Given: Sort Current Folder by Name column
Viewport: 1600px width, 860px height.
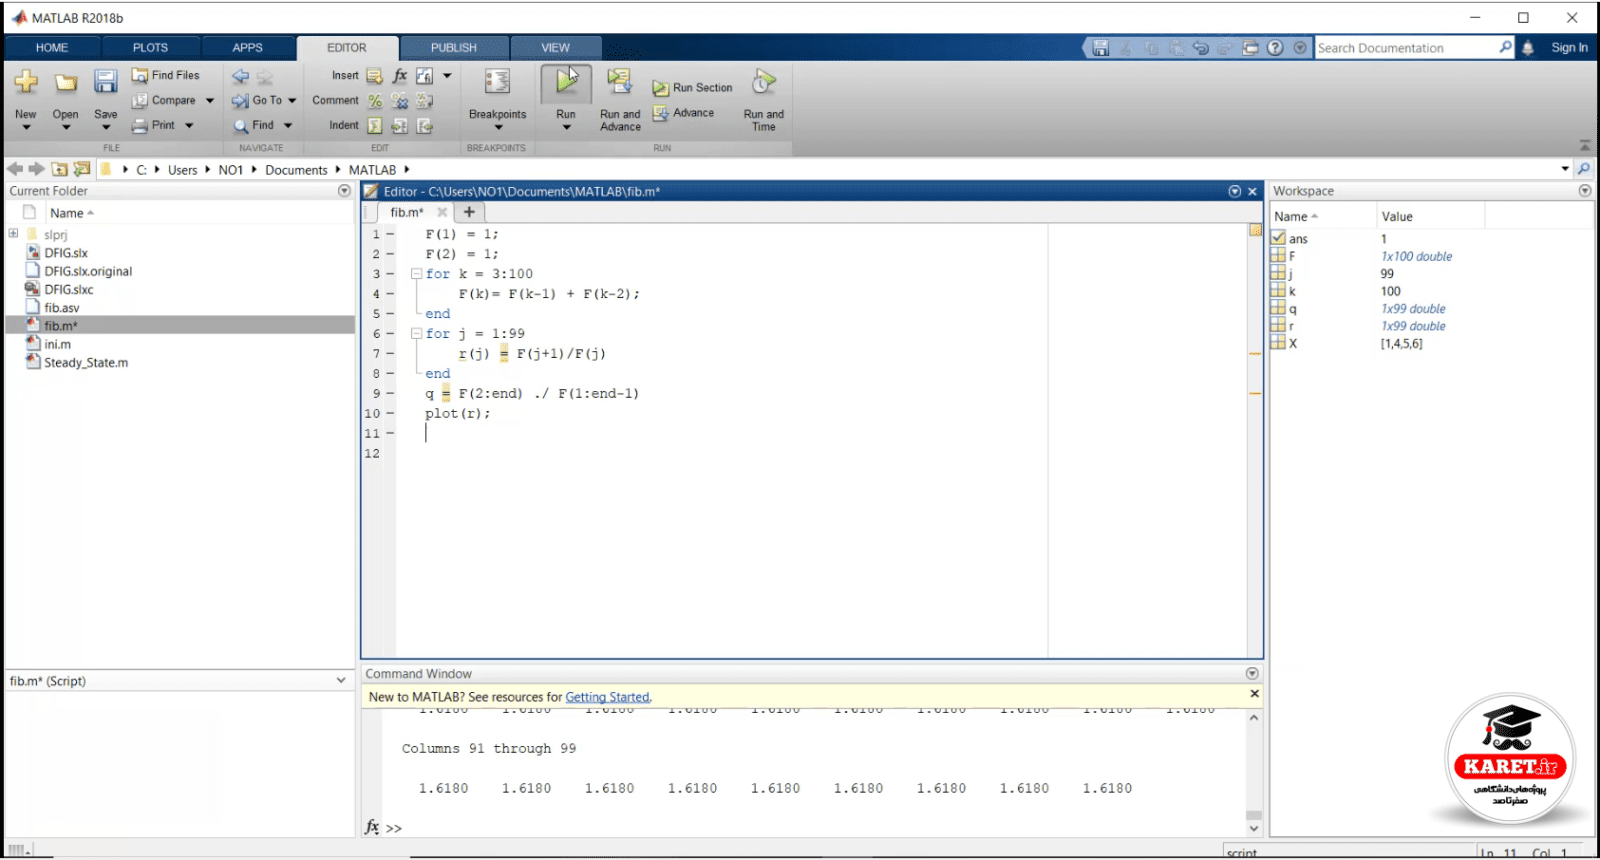Looking at the screenshot, I should point(67,213).
